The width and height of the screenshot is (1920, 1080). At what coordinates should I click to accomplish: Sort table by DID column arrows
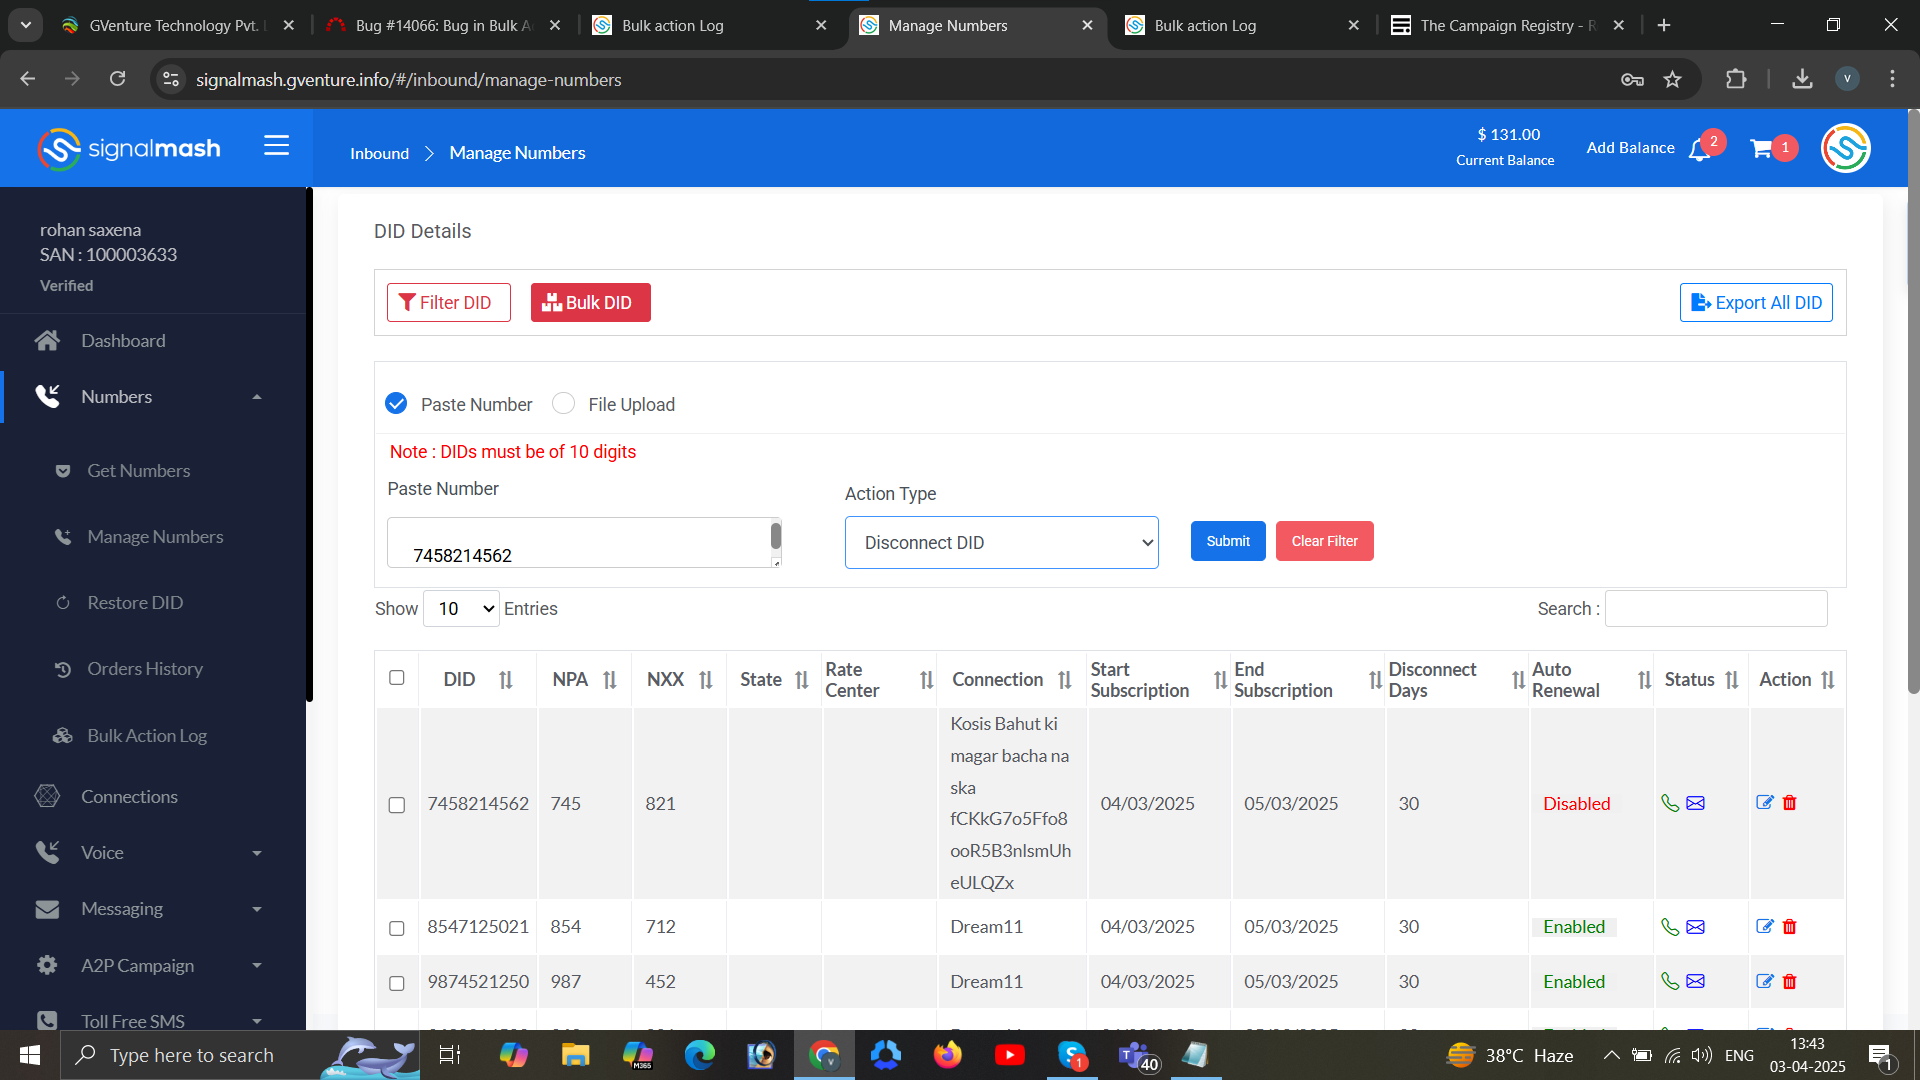pyautogui.click(x=506, y=680)
